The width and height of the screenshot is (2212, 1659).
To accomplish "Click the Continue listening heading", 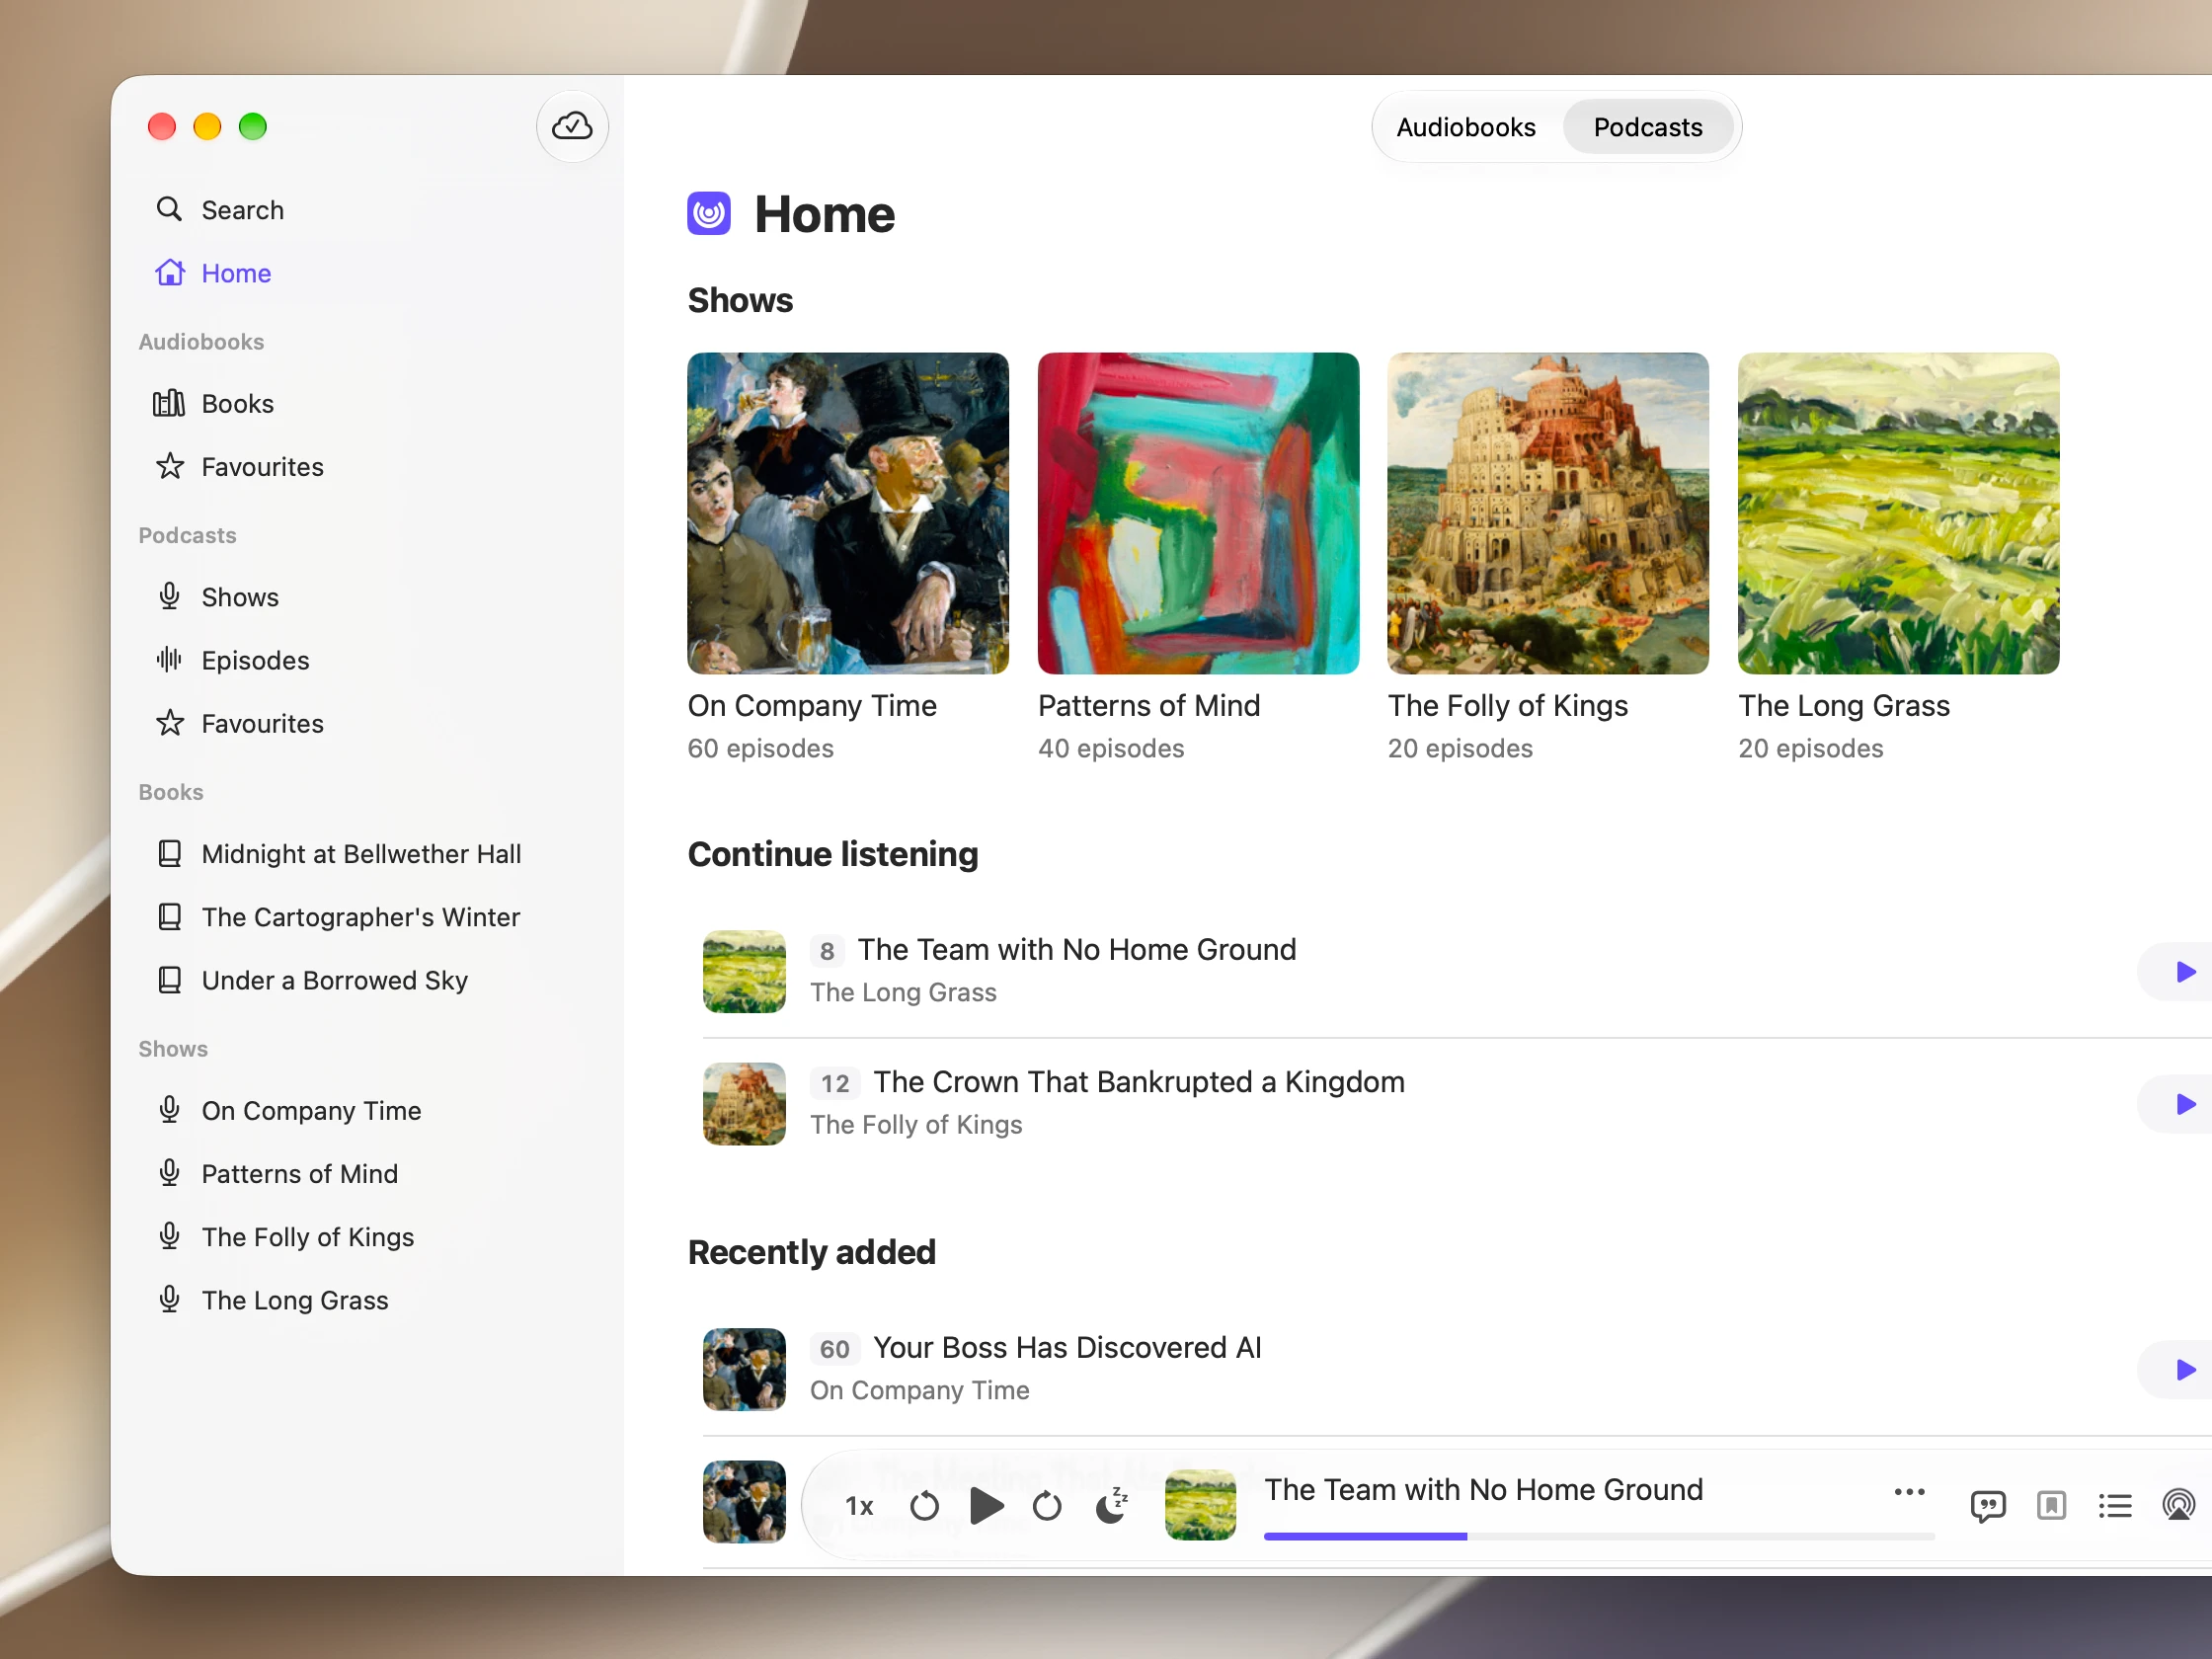I will coord(833,854).
